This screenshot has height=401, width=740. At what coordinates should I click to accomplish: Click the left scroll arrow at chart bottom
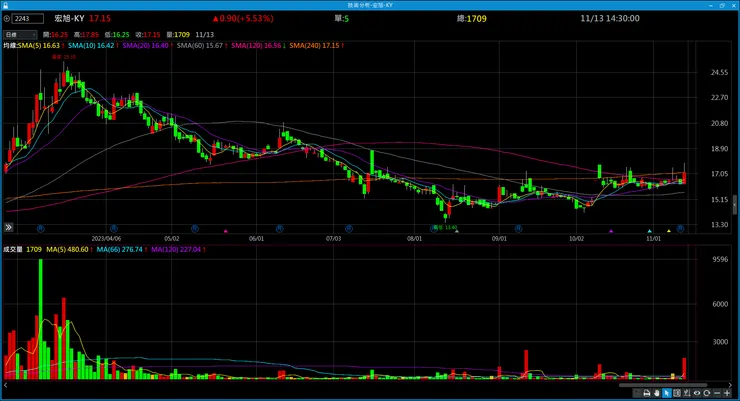pos(6,385)
